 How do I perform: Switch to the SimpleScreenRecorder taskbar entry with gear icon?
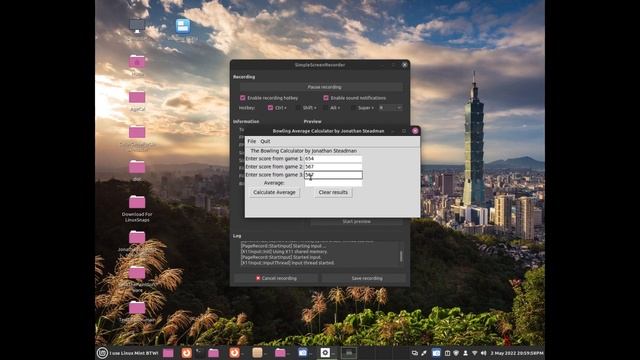coord(325,353)
